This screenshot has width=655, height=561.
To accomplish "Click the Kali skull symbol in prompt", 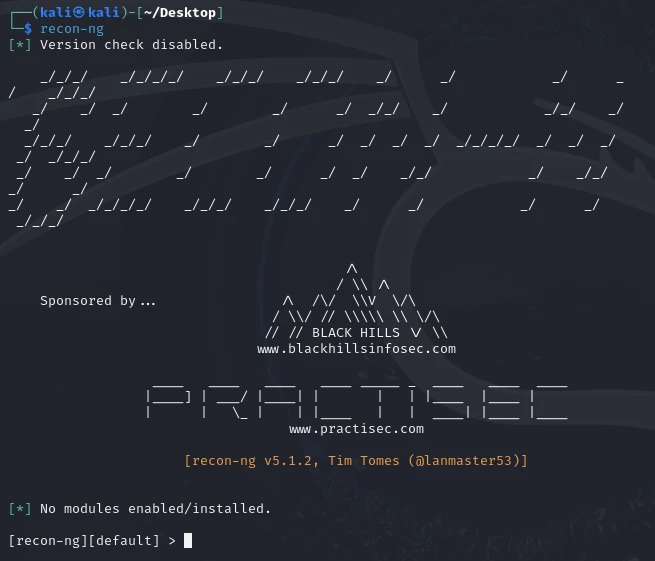I will (x=79, y=13).
